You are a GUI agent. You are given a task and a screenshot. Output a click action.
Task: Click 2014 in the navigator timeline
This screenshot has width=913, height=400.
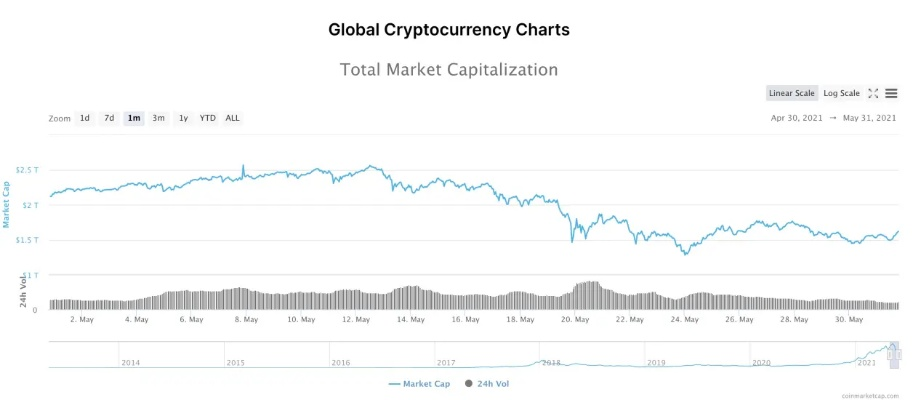(130, 362)
